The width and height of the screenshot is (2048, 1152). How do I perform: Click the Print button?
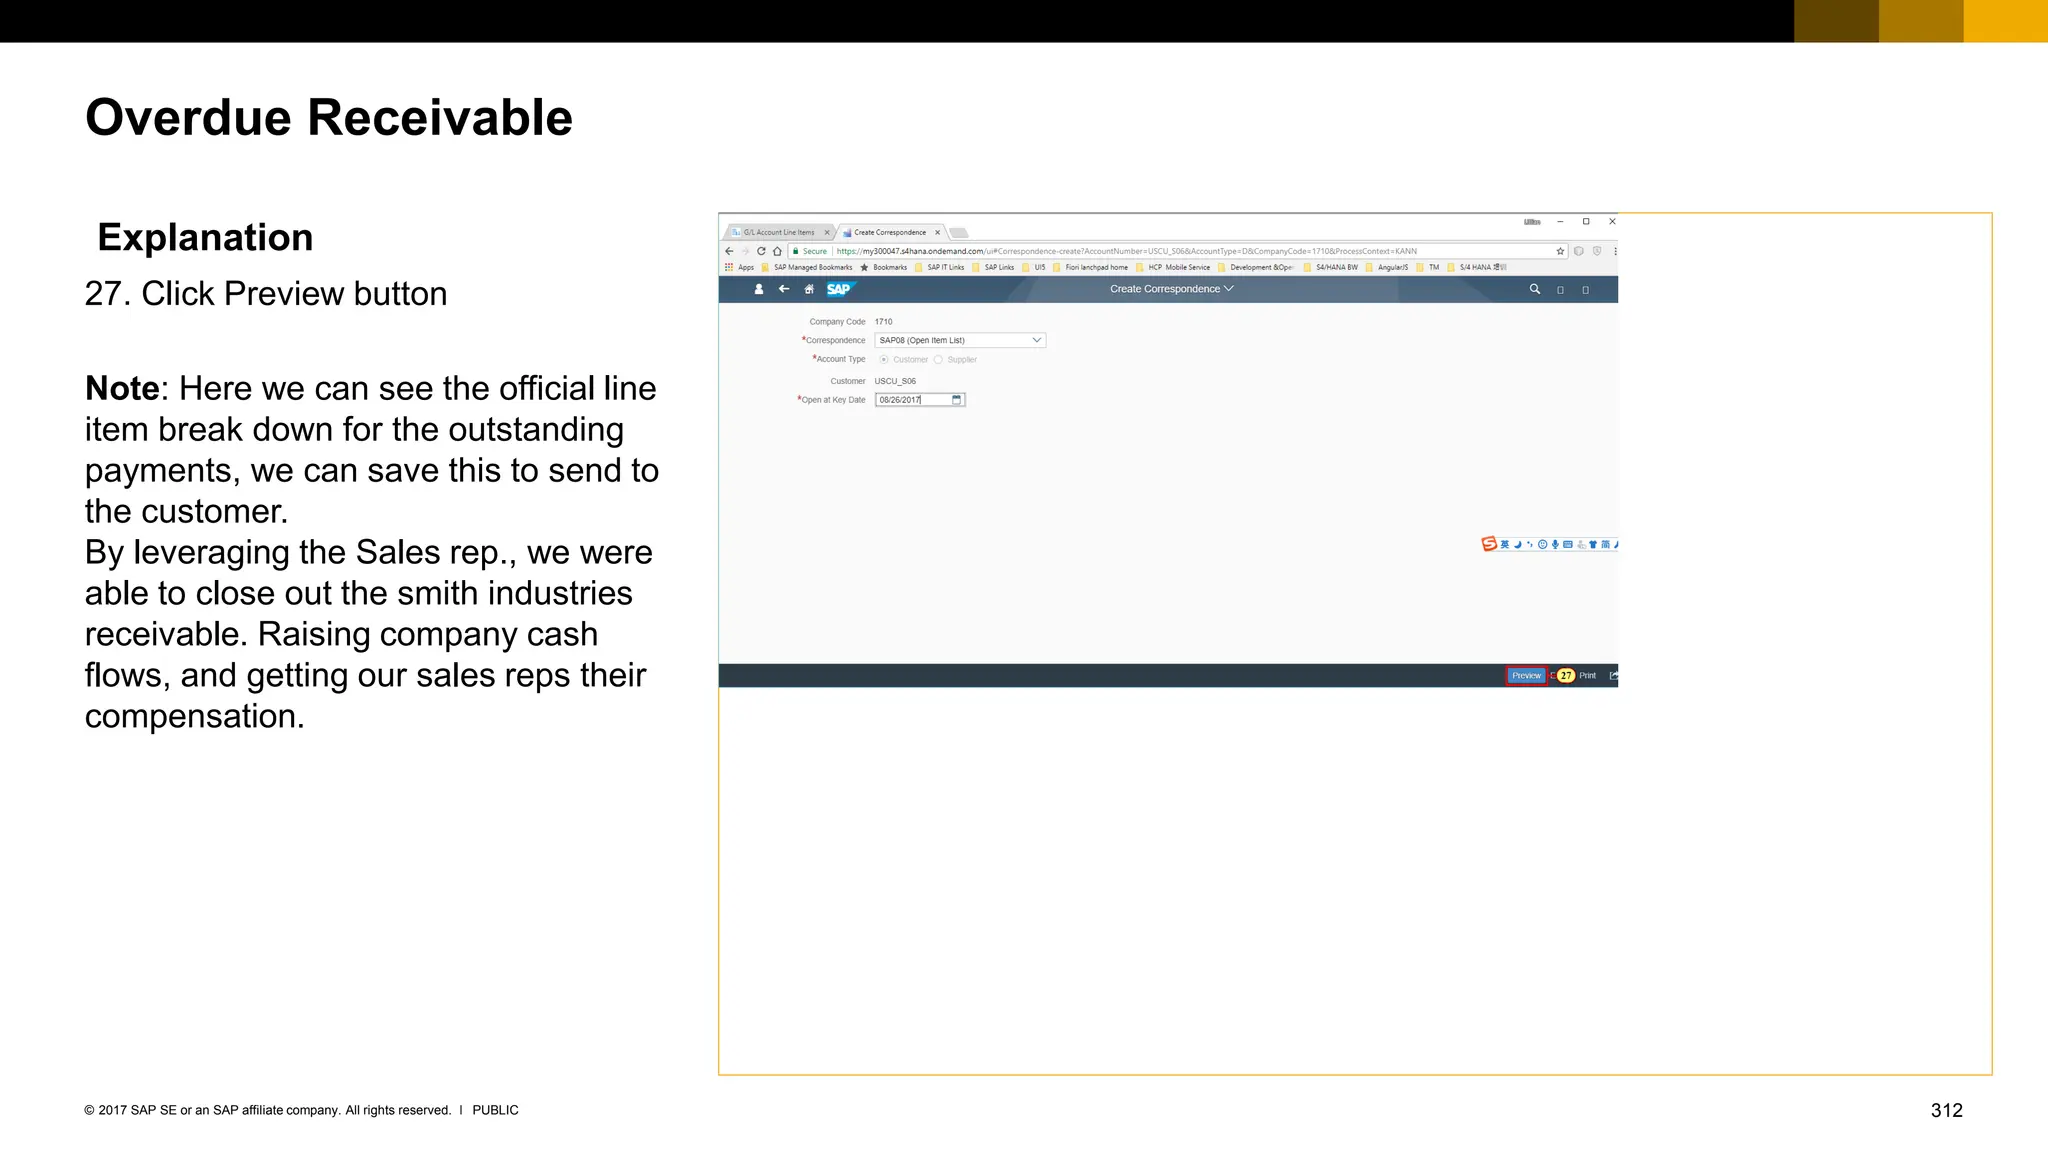click(x=1587, y=676)
